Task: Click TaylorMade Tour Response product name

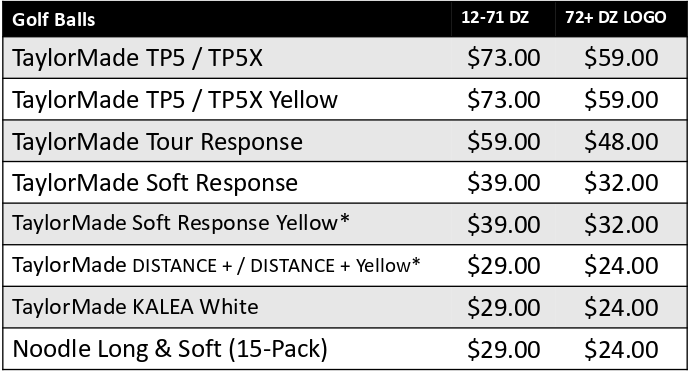Action: coord(157,142)
